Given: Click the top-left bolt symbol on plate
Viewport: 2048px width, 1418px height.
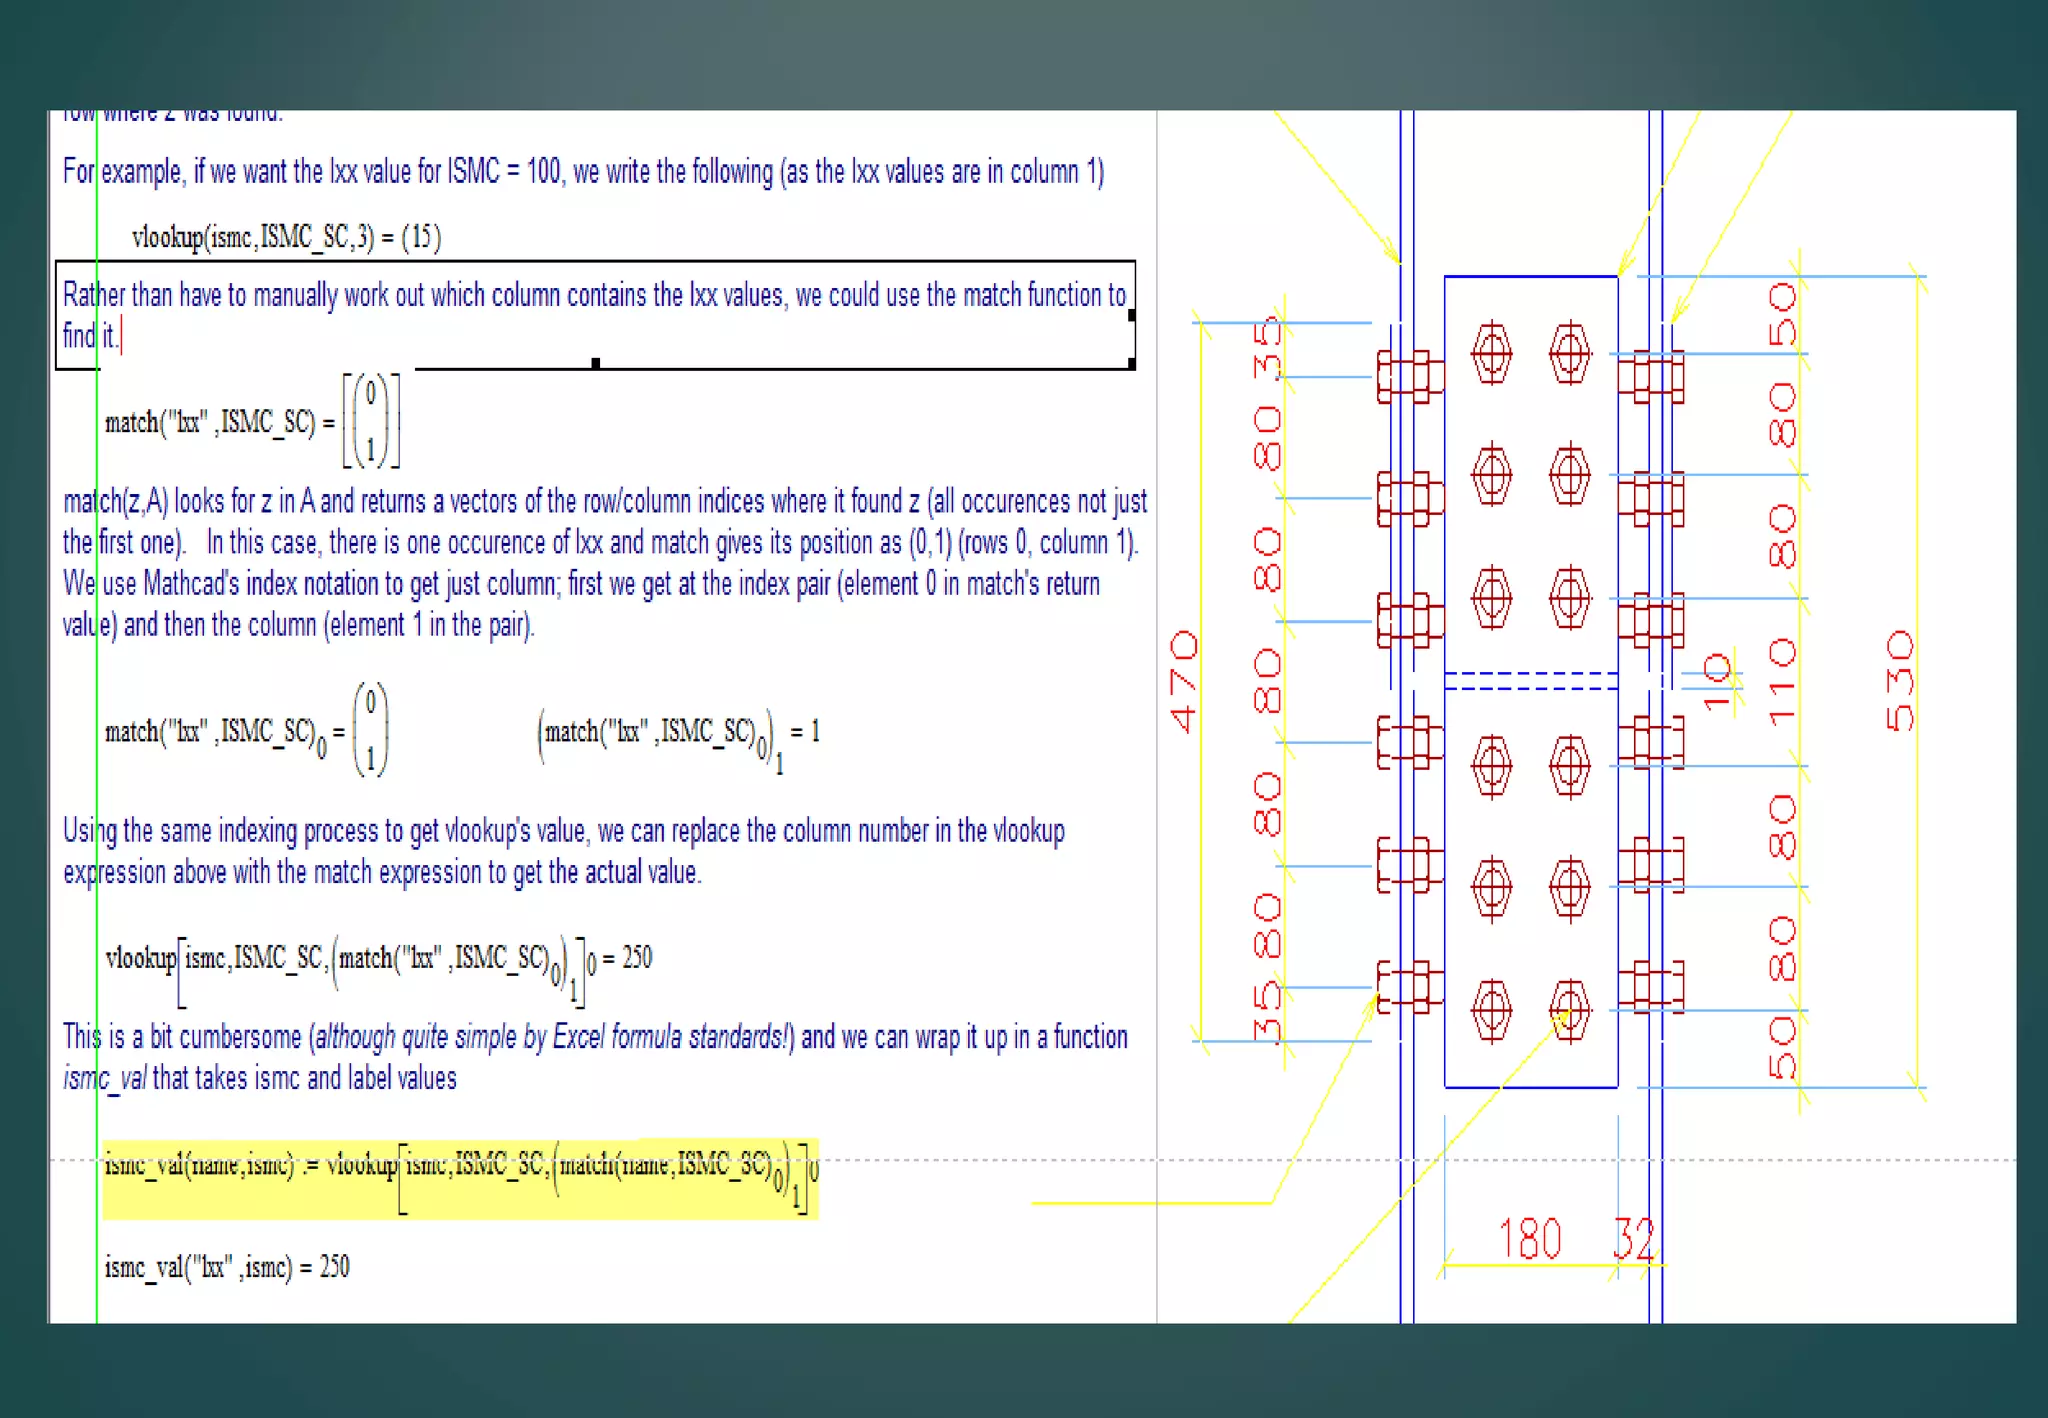Looking at the screenshot, I should click(x=1491, y=352).
